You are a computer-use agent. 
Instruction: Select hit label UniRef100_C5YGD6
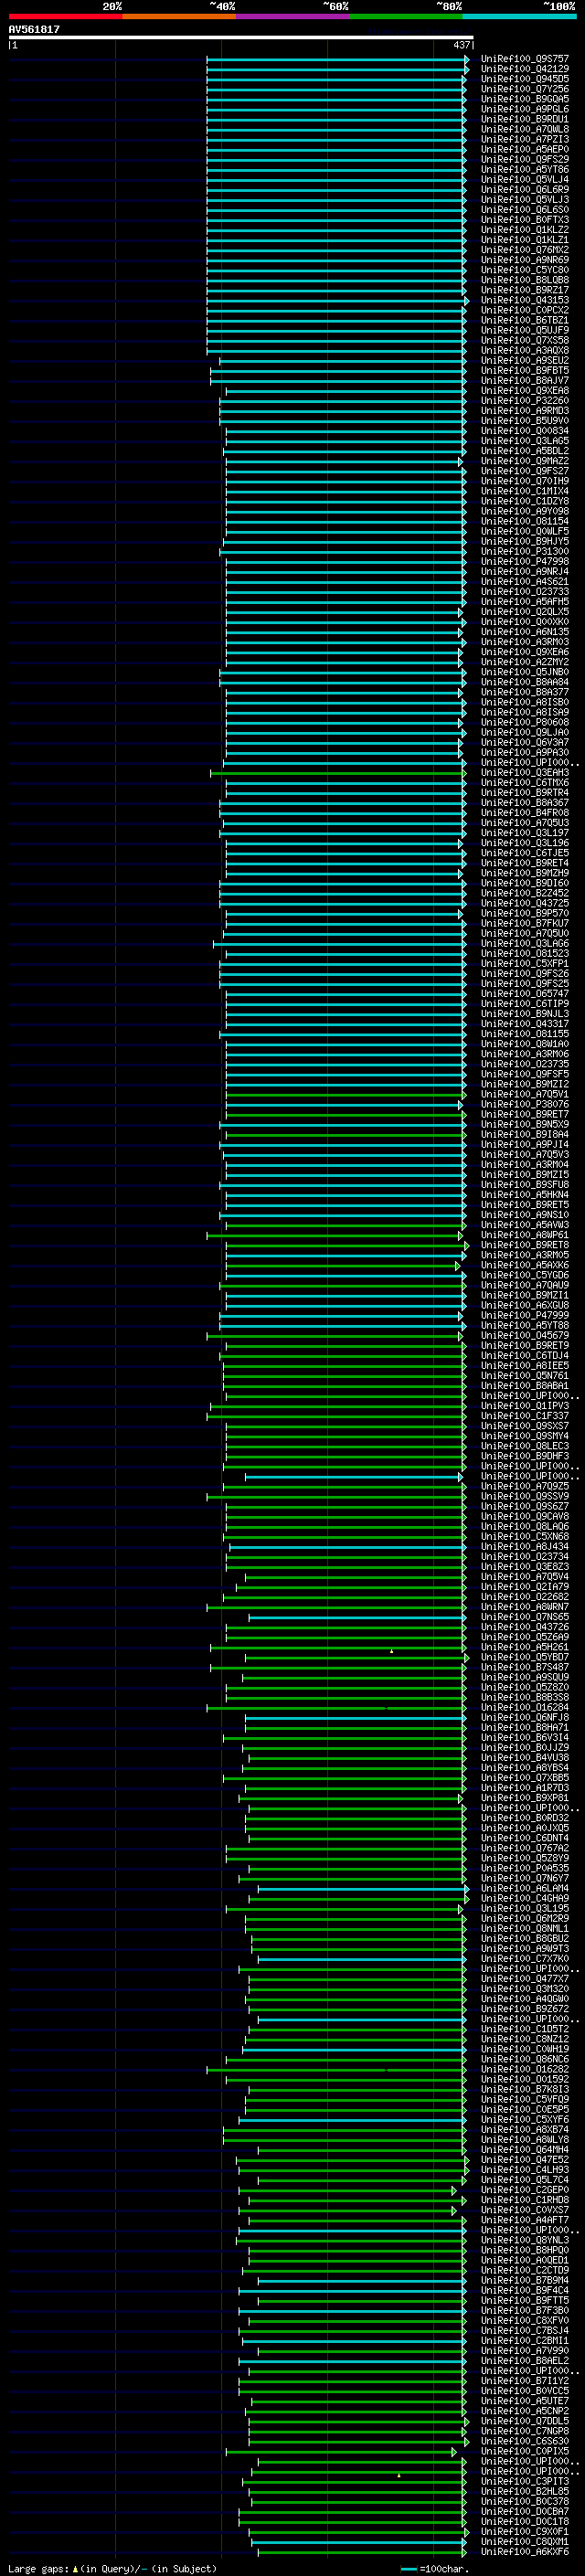pyautogui.click(x=524, y=1275)
